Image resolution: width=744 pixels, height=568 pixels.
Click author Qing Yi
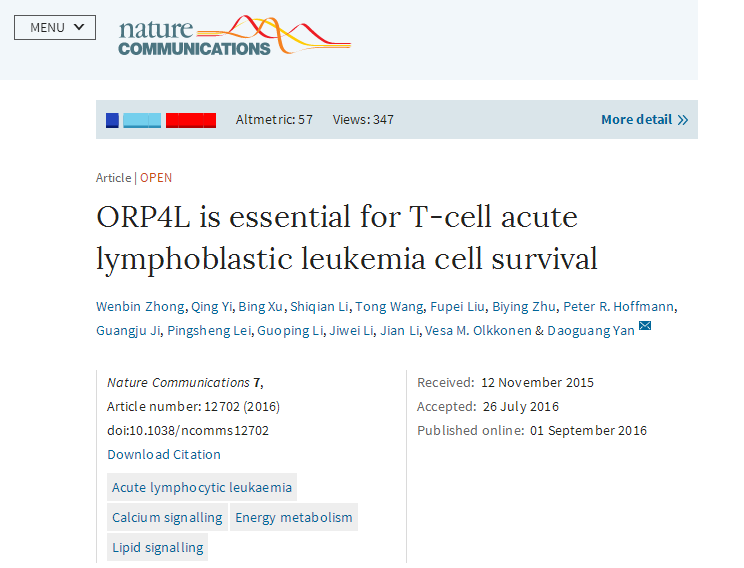coord(212,306)
